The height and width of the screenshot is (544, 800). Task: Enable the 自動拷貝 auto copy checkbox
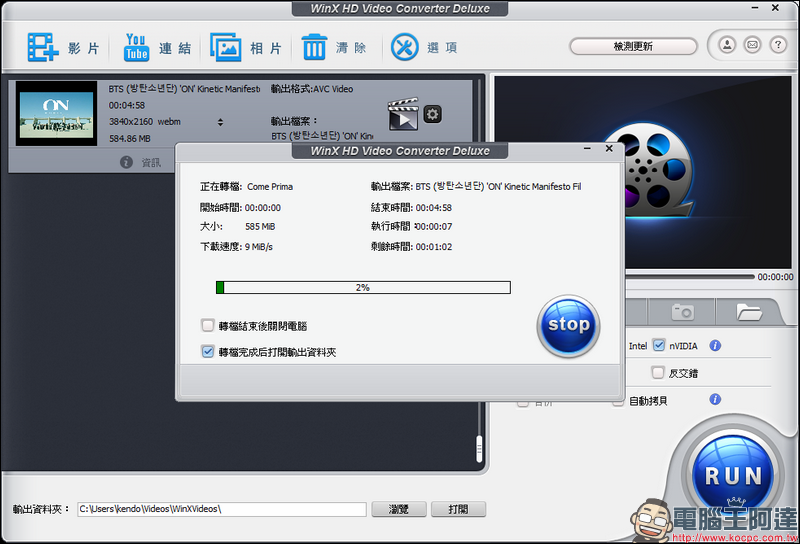[x=618, y=401]
